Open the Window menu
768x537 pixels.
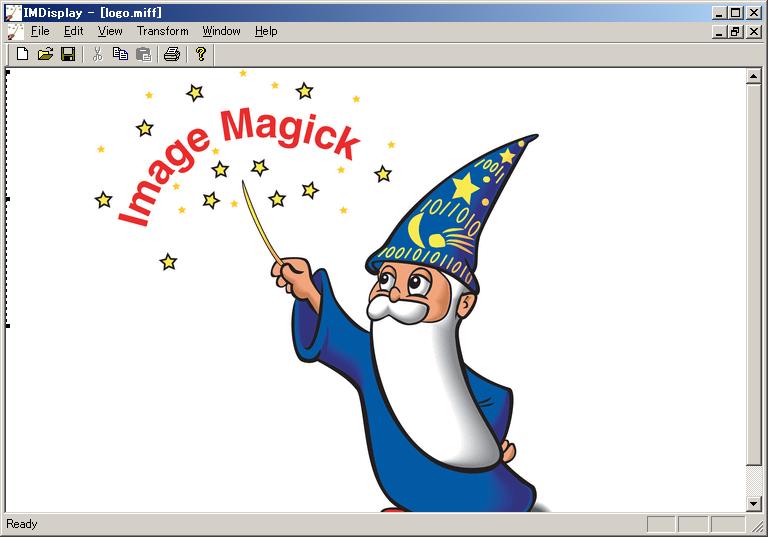[x=221, y=31]
